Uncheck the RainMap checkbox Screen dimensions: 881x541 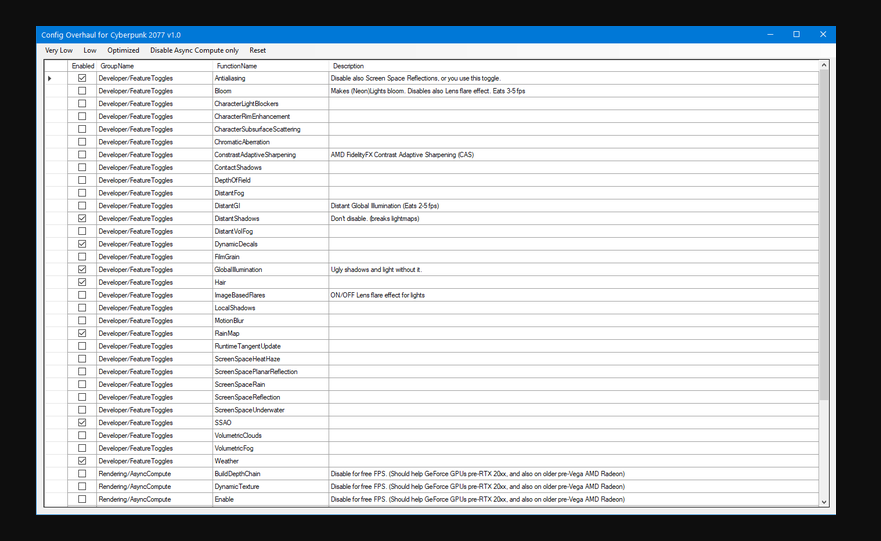click(82, 333)
